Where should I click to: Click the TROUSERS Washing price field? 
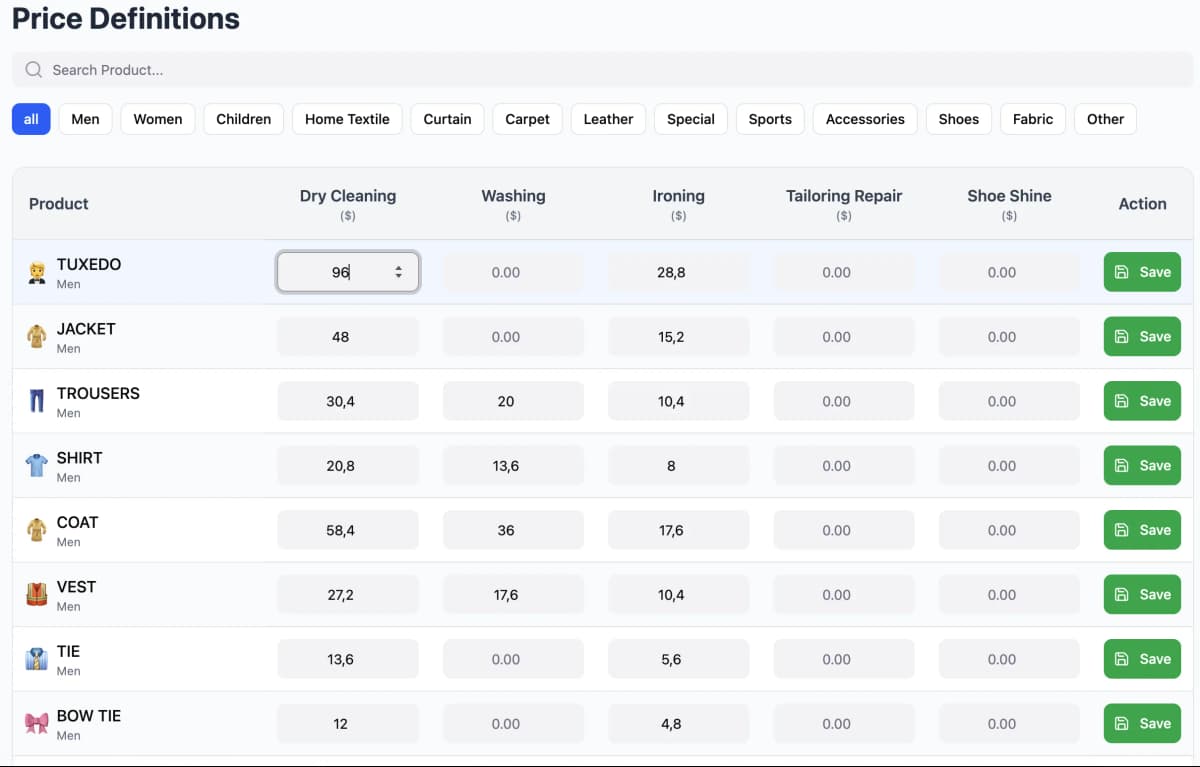pos(513,401)
